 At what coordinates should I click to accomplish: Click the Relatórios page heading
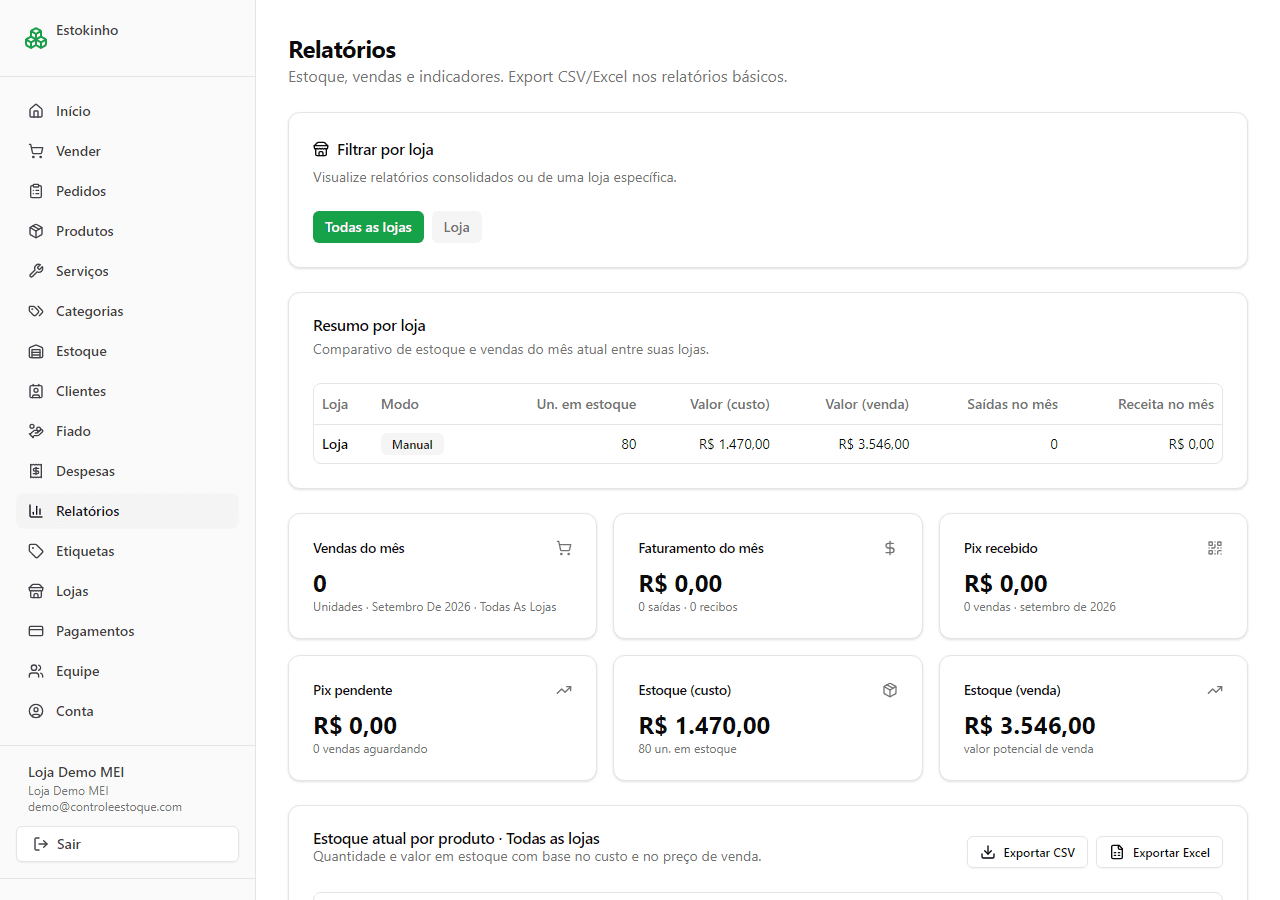point(342,50)
